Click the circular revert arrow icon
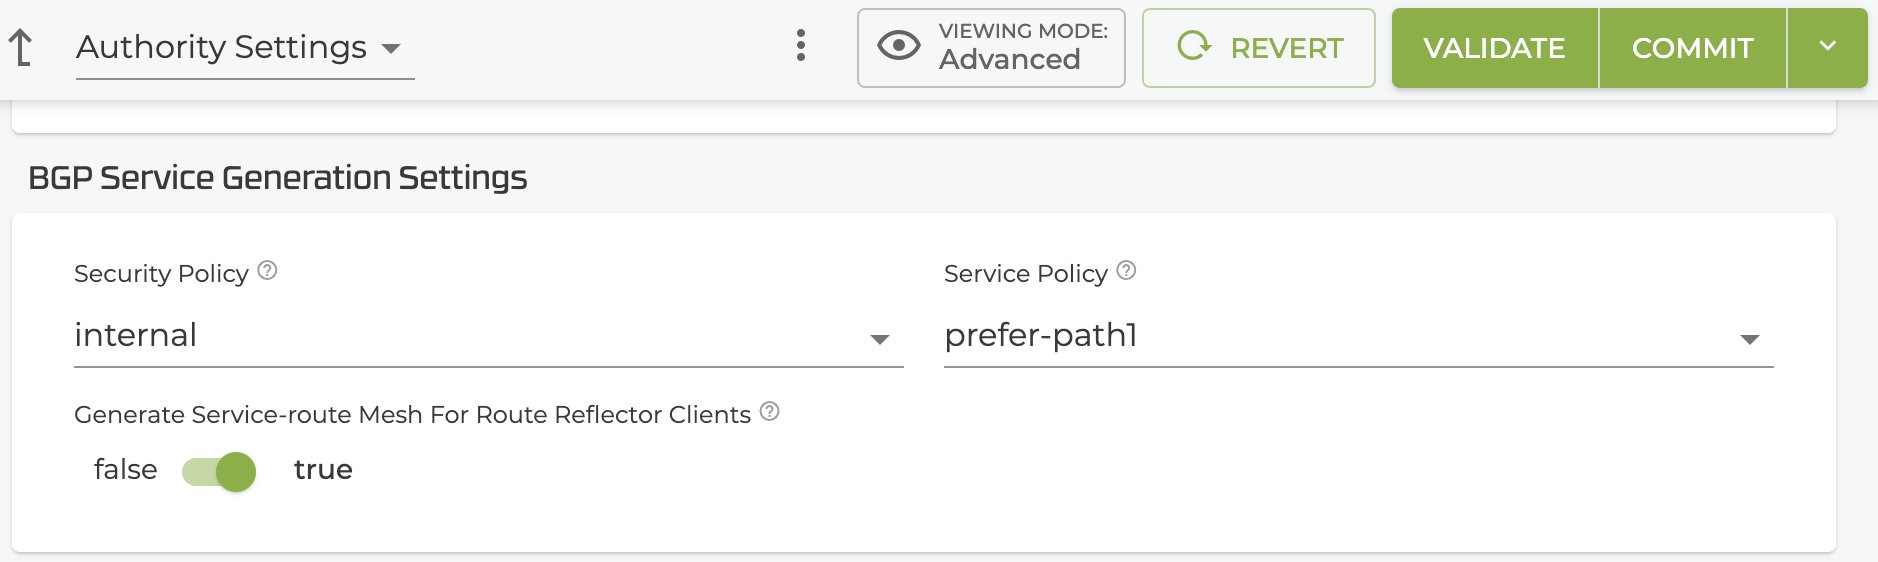The height and width of the screenshot is (562, 1878). click(x=1194, y=46)
